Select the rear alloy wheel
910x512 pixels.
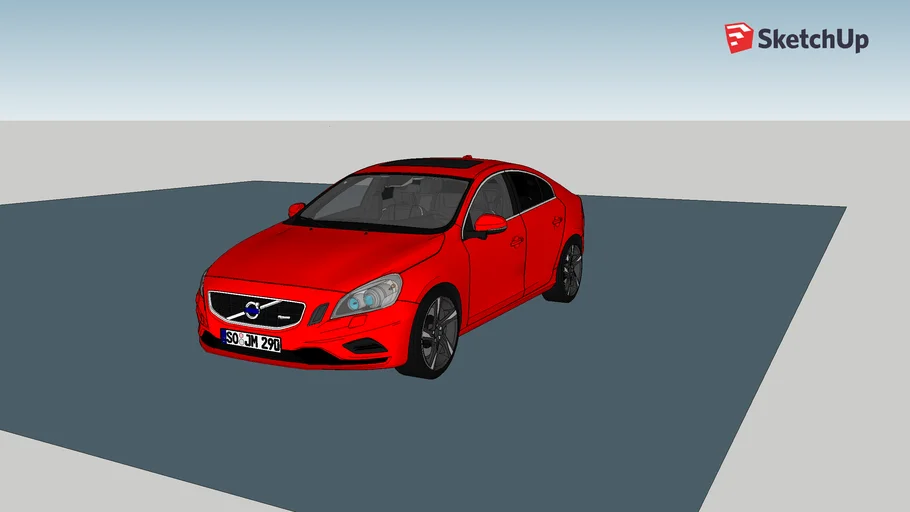coord(569,270)
